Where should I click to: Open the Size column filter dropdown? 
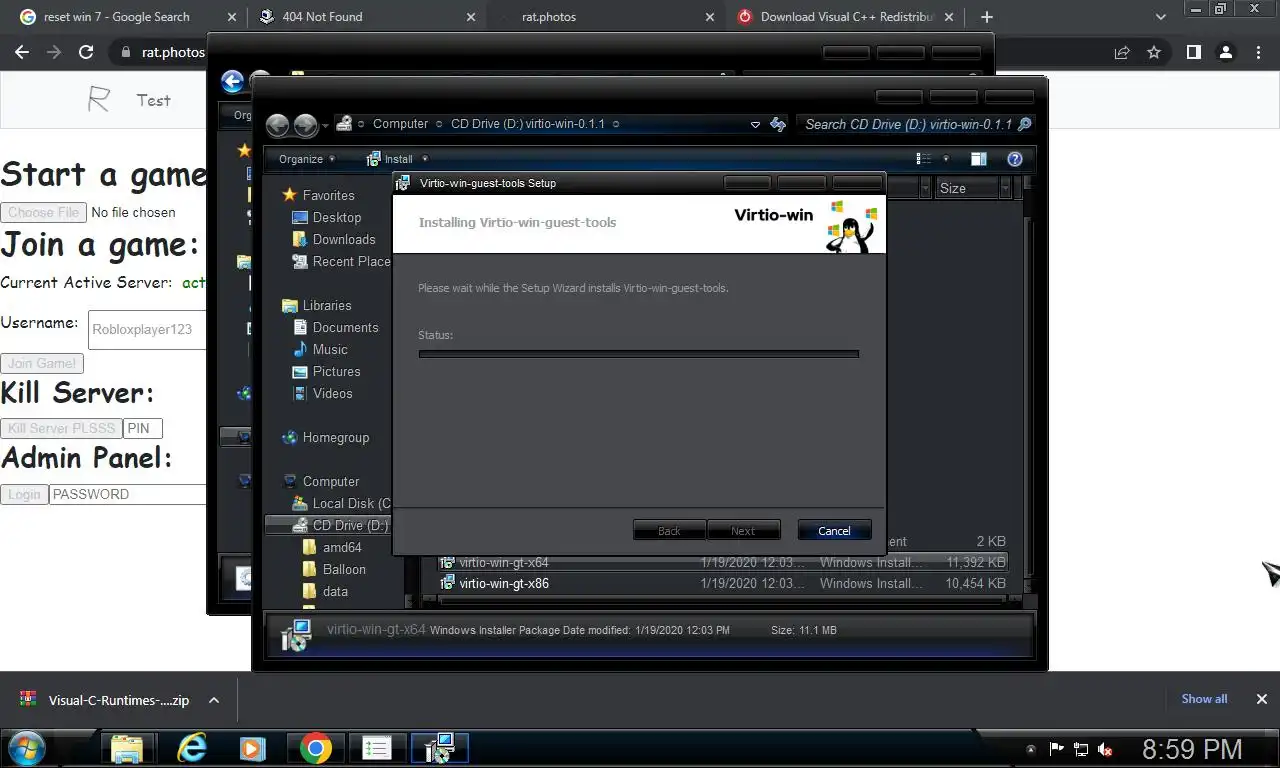pos(1006,188)
